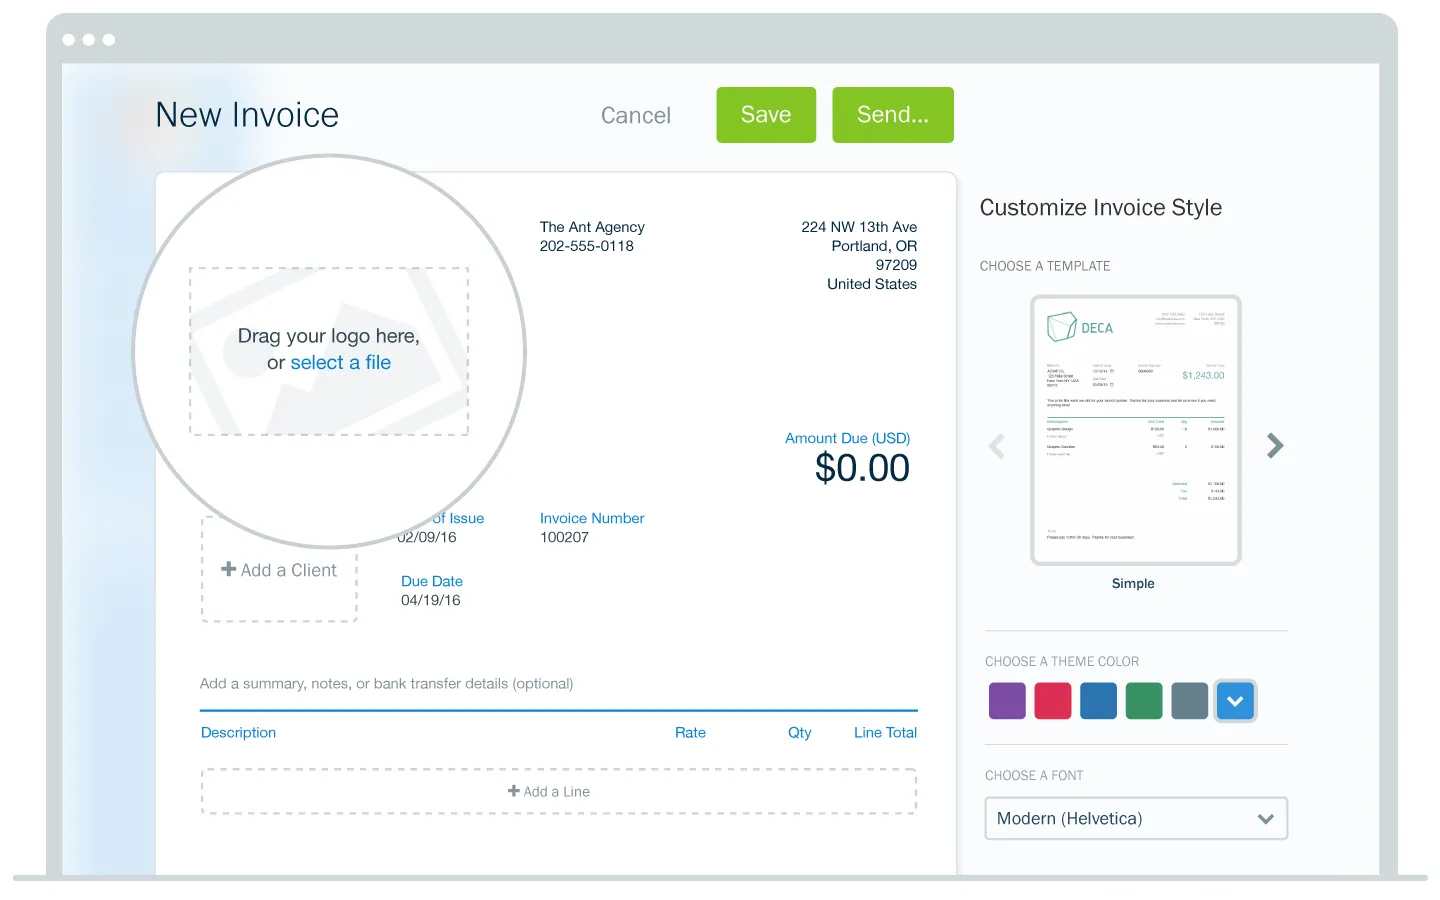
Task: Open the more theme colors dropdown
Action: pyautogui.click(x=1235, y=701)
